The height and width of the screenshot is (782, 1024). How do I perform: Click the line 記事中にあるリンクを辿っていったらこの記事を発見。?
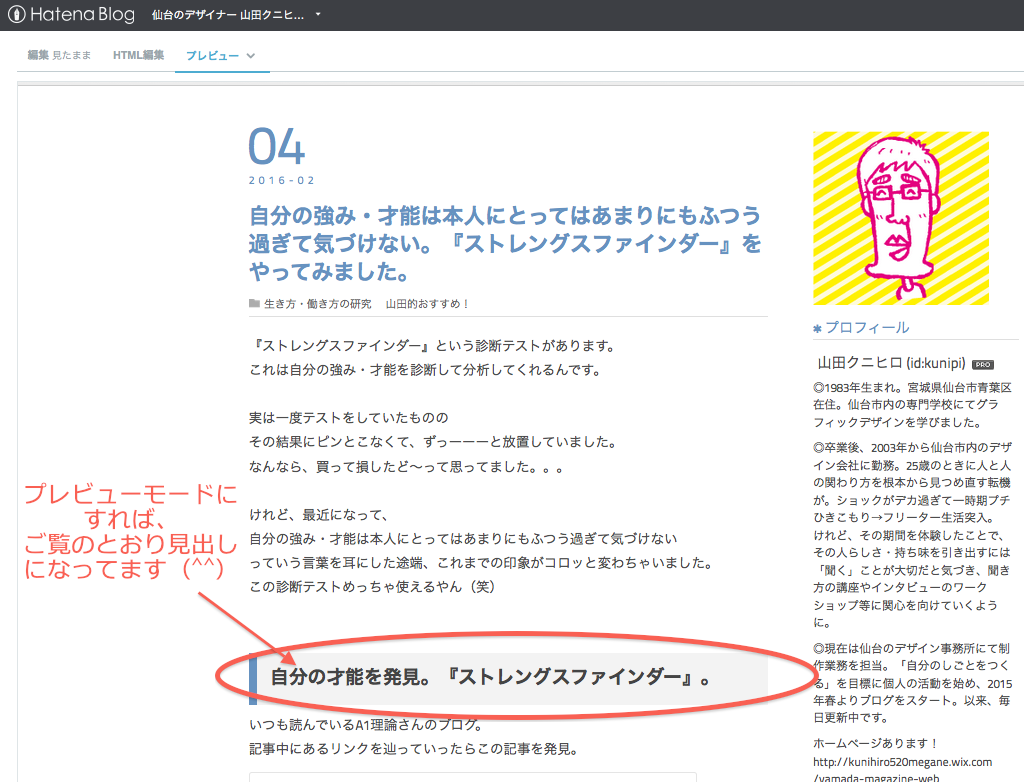coord(414,749)
